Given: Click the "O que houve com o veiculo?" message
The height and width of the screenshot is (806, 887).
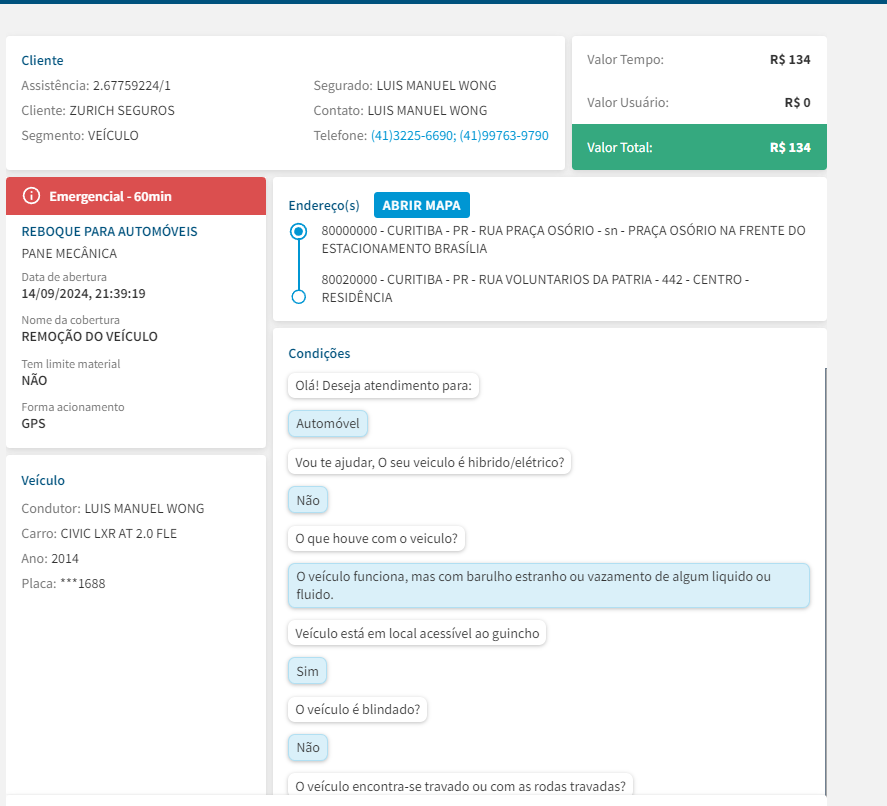Looking at the screenshot, I should 376,539.
